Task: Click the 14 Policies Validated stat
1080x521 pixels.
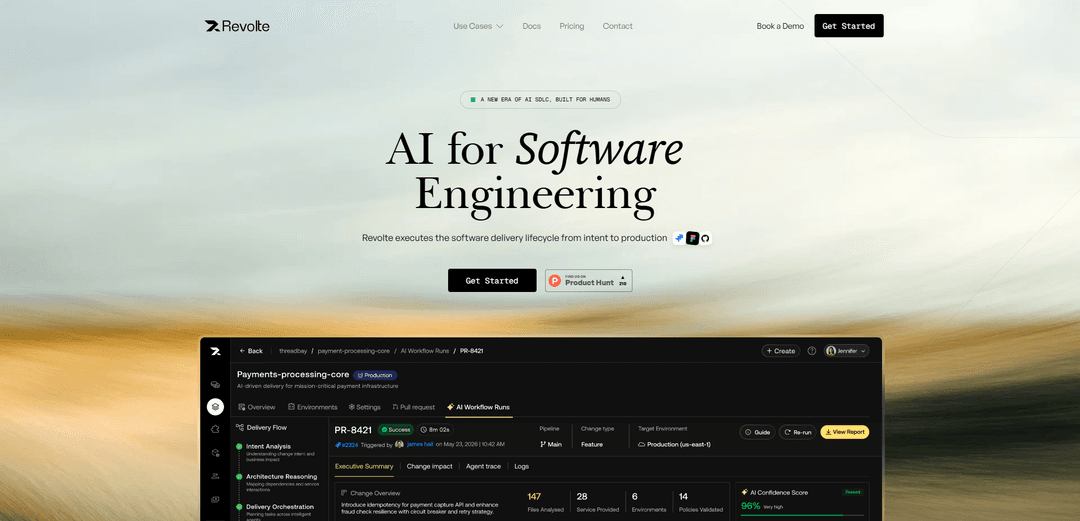Action: pos(700,502)
